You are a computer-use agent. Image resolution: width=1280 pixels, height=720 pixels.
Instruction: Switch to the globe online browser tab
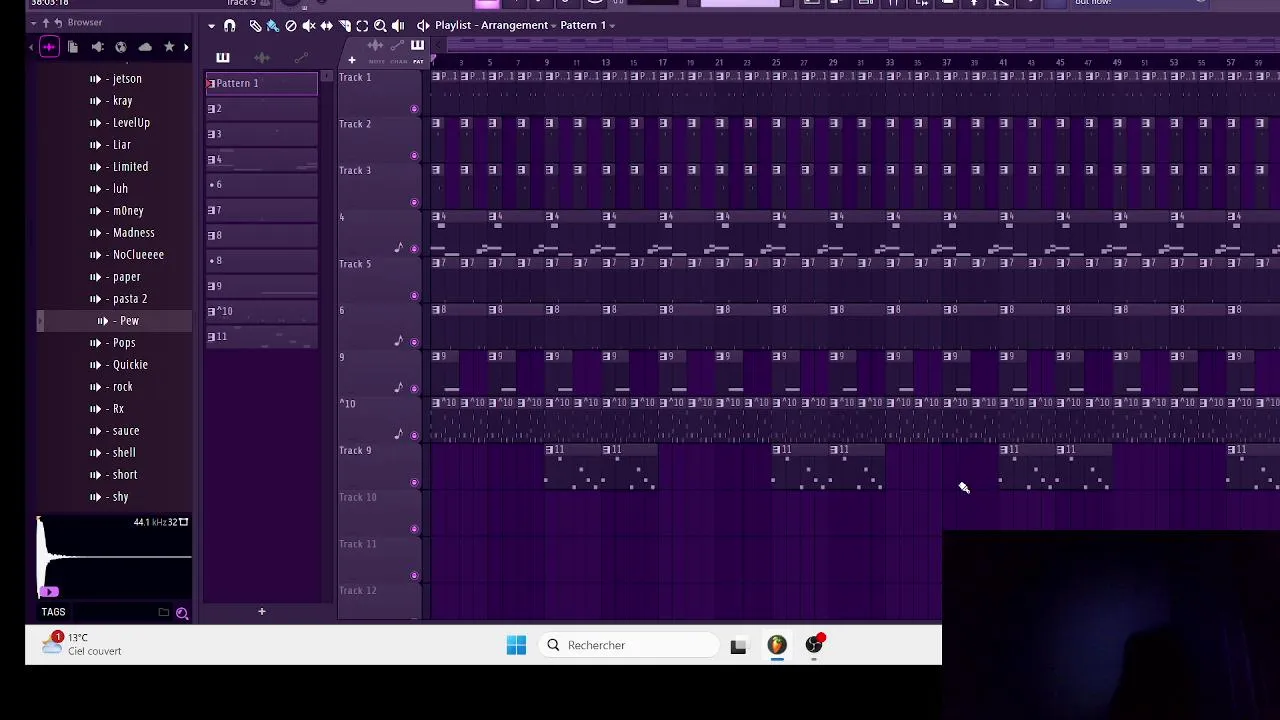pos(121,47)
